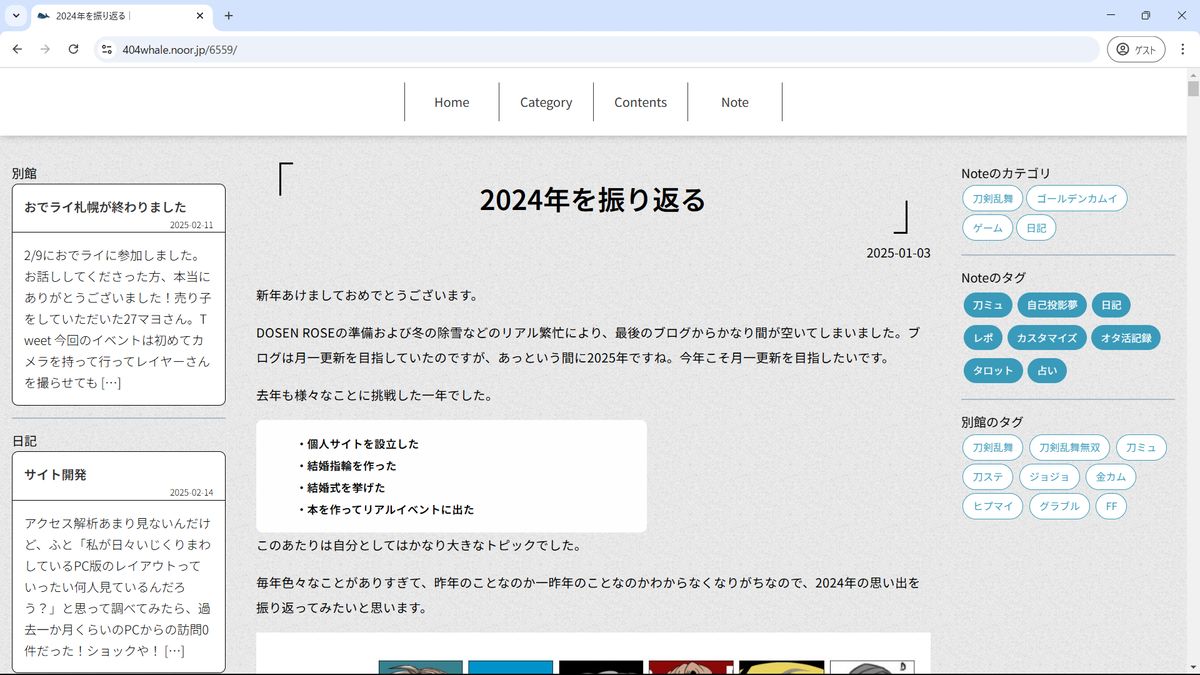Reload the page with refresh icon
The width and height of the screenshot is (1200, 675).
coord(73,49)
